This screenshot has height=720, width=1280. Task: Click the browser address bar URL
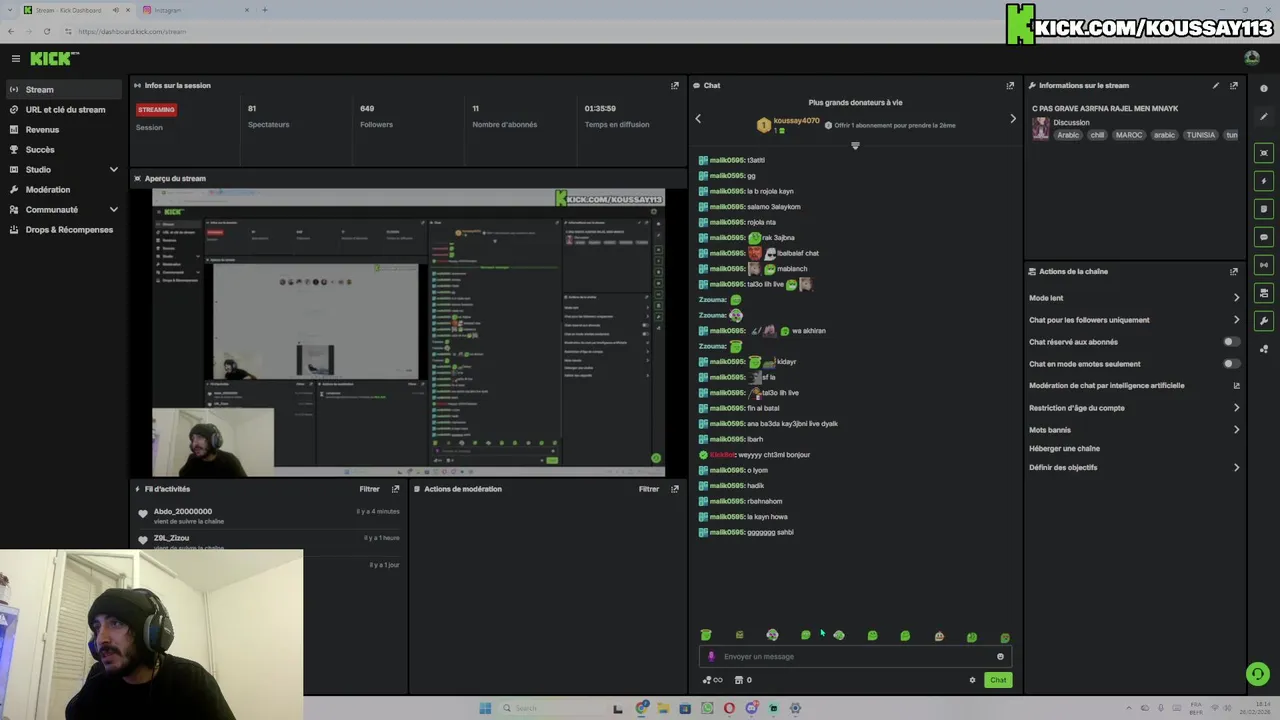[x=132, y=31]
